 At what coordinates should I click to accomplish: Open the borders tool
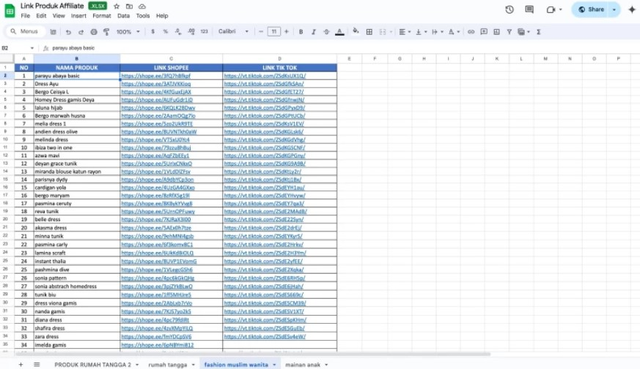369,32
